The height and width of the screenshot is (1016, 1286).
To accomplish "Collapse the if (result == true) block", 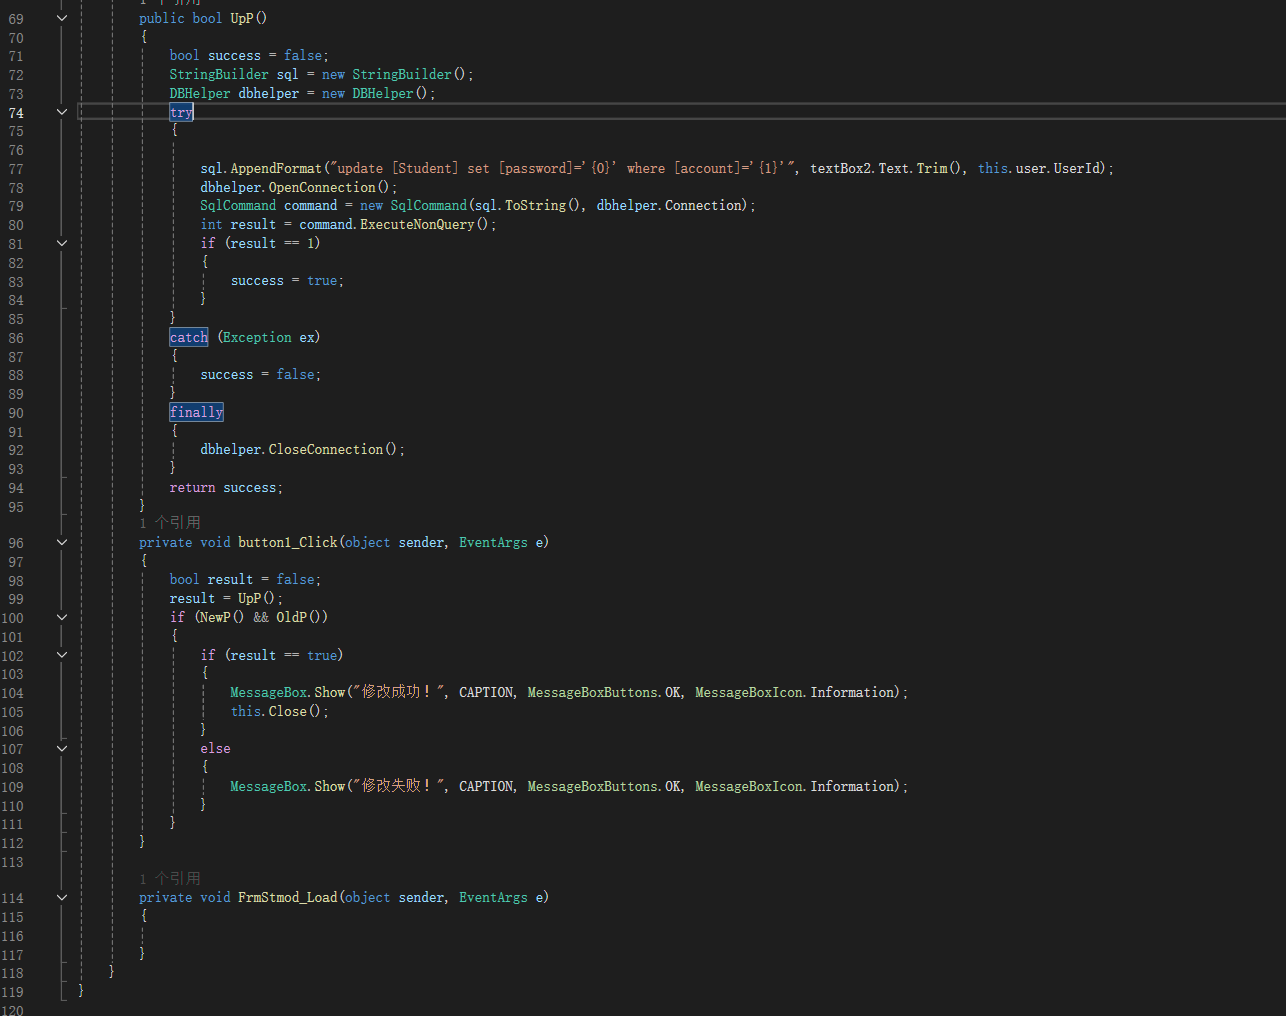I will click(x=62, y=655).
